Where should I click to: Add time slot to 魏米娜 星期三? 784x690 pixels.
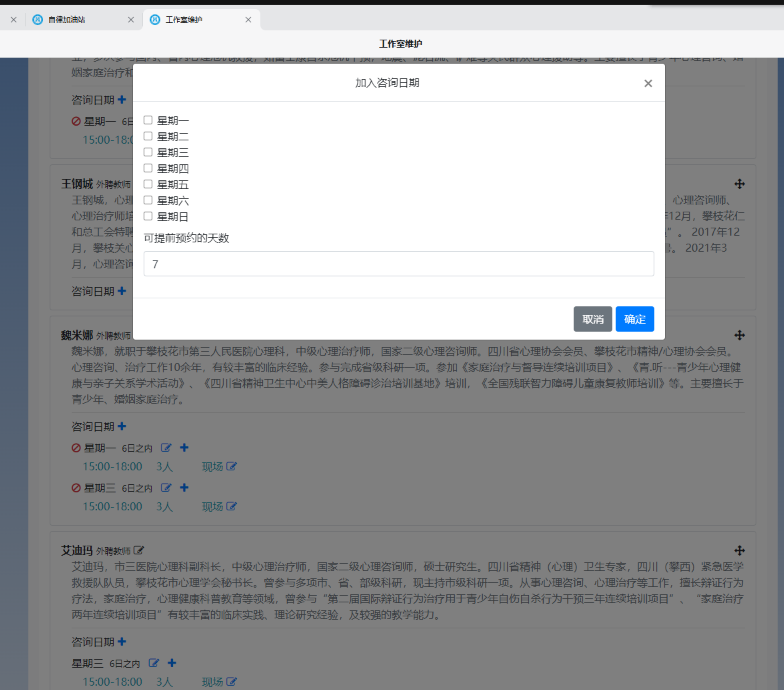(x=184, y=488)
